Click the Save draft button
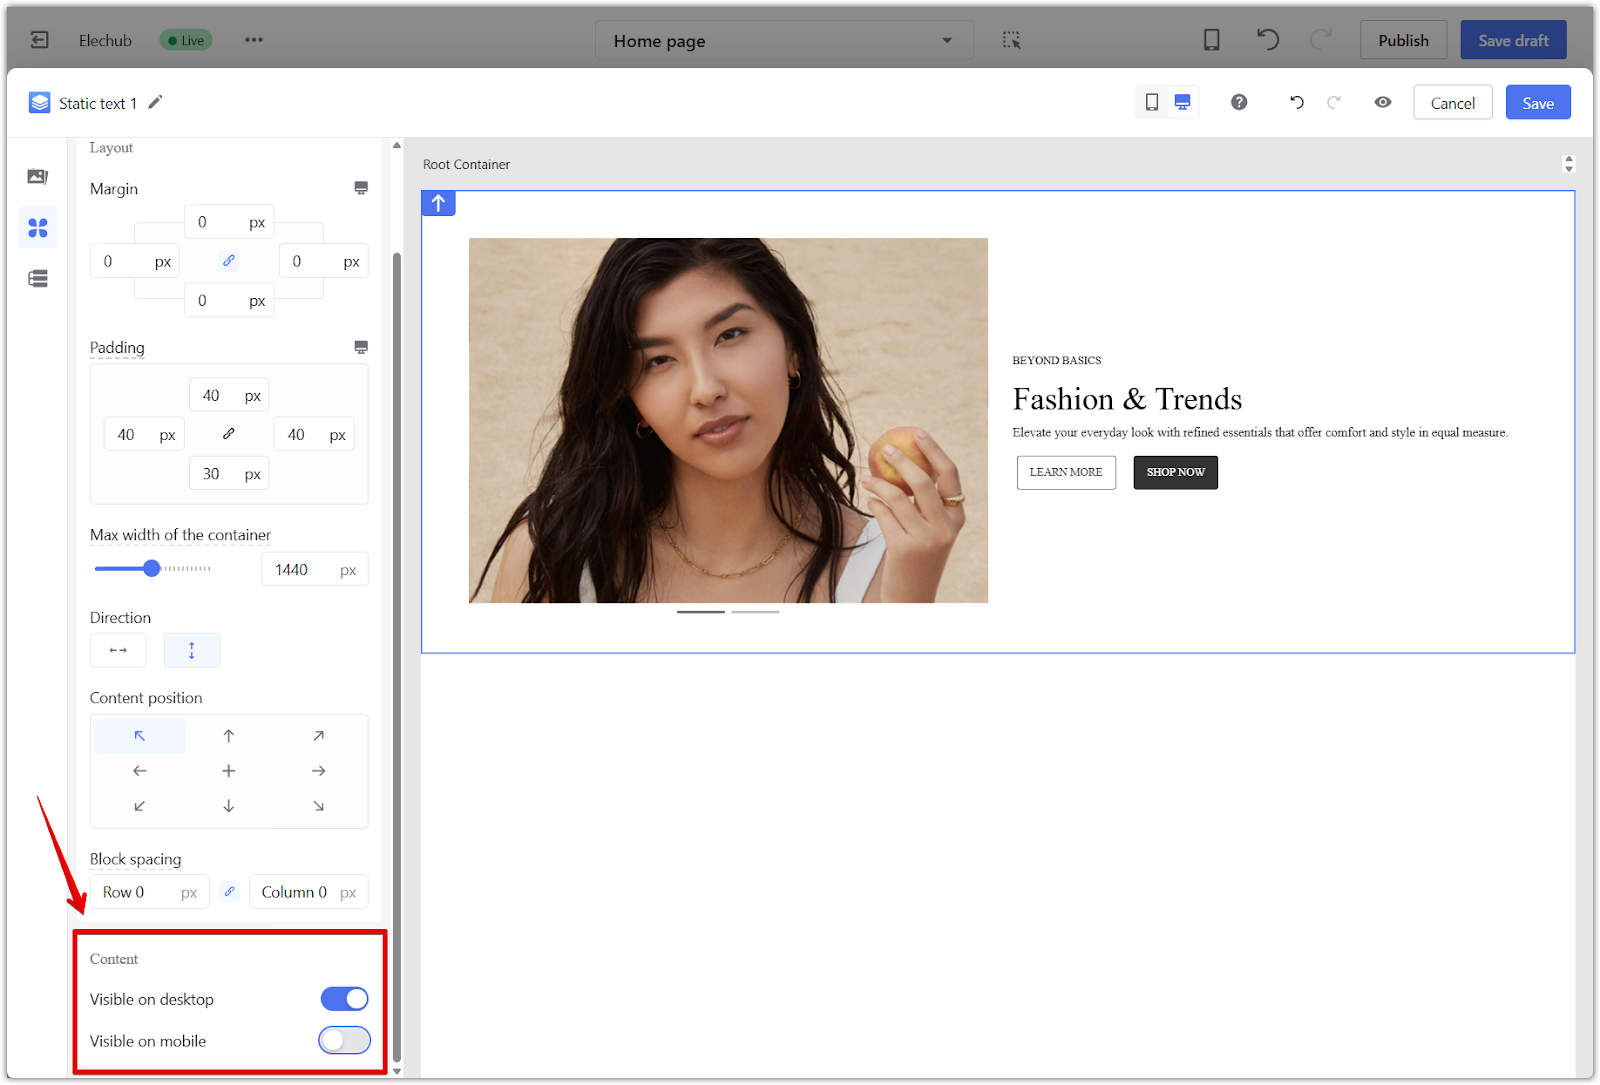 pos(1513,40)
